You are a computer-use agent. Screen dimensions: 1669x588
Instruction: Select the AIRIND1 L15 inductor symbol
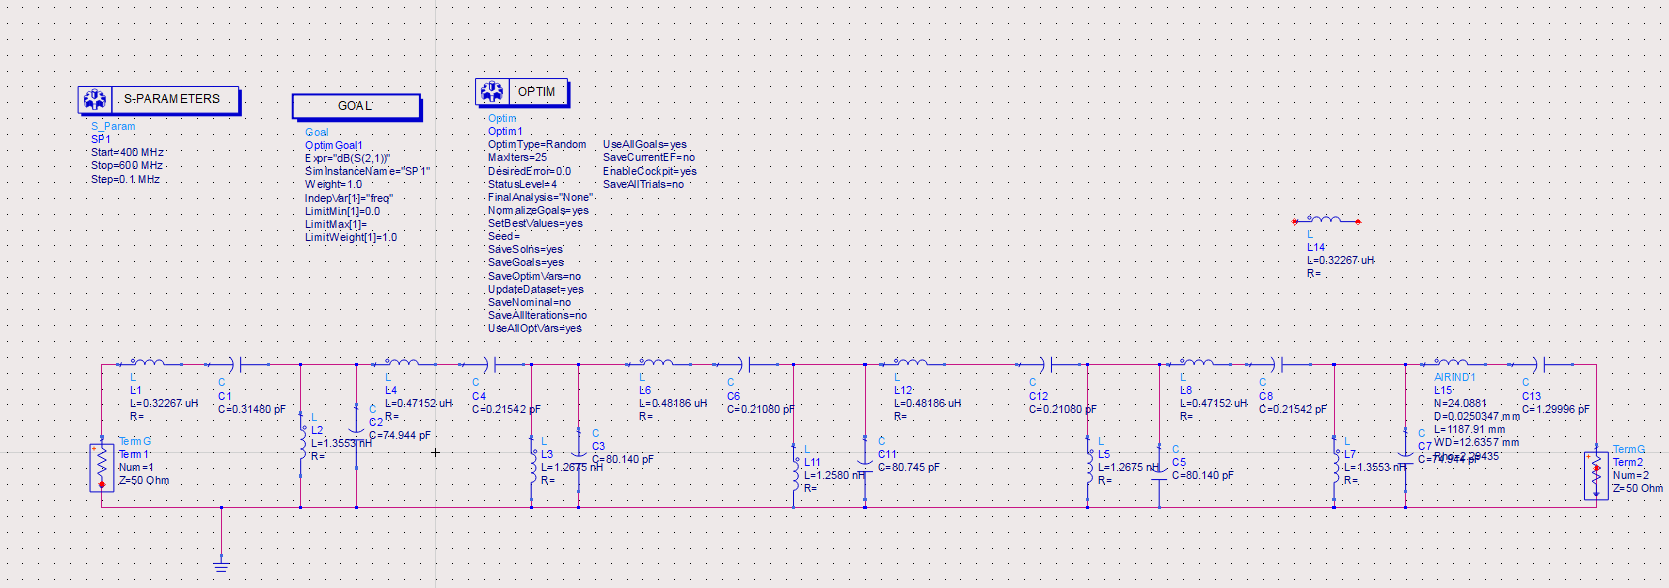(1451, 362)
